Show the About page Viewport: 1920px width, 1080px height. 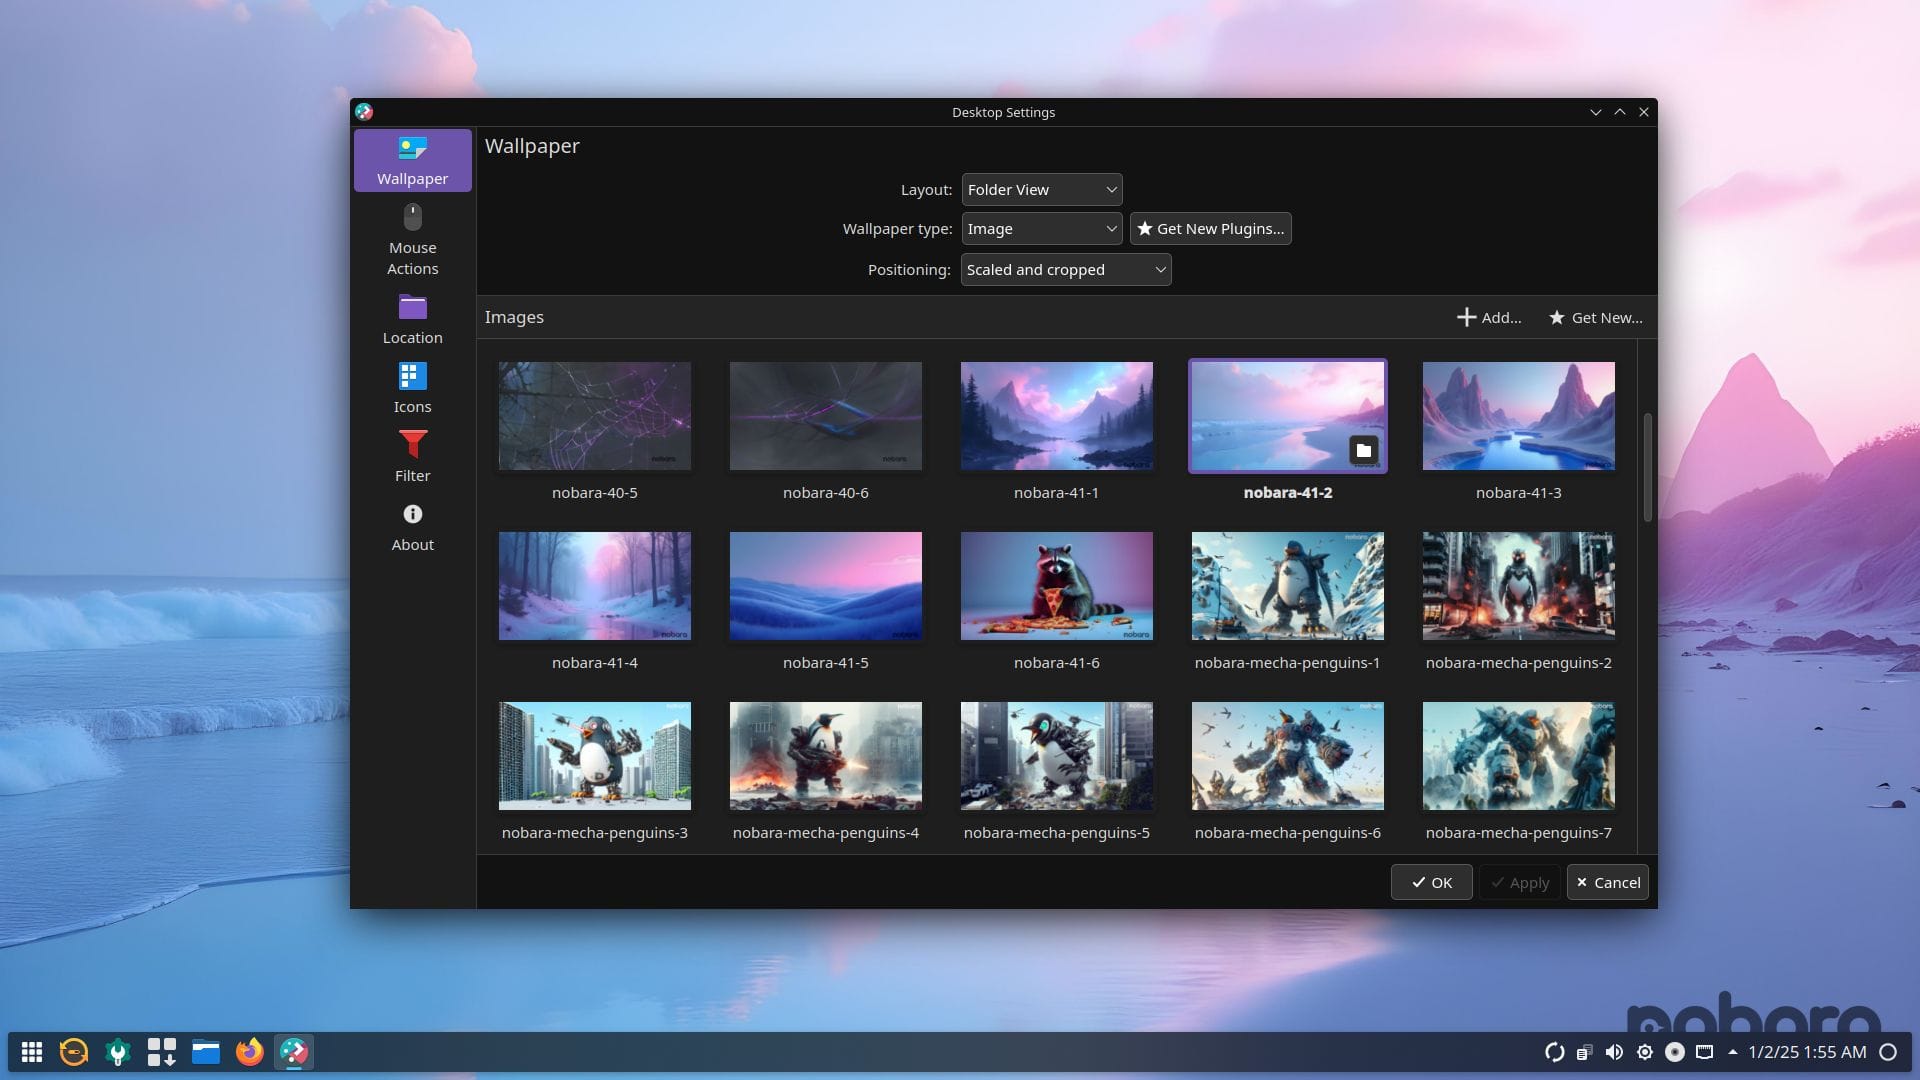(x=412, y=527)
